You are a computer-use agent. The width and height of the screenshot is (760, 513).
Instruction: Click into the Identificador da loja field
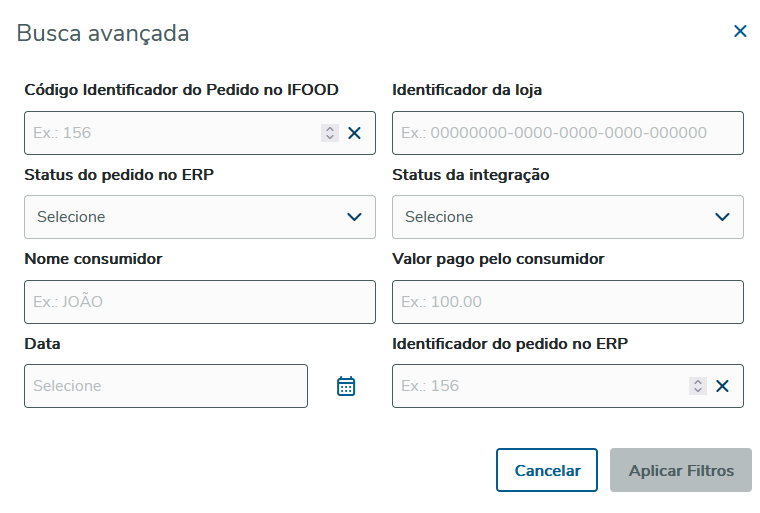pos(567,133)
